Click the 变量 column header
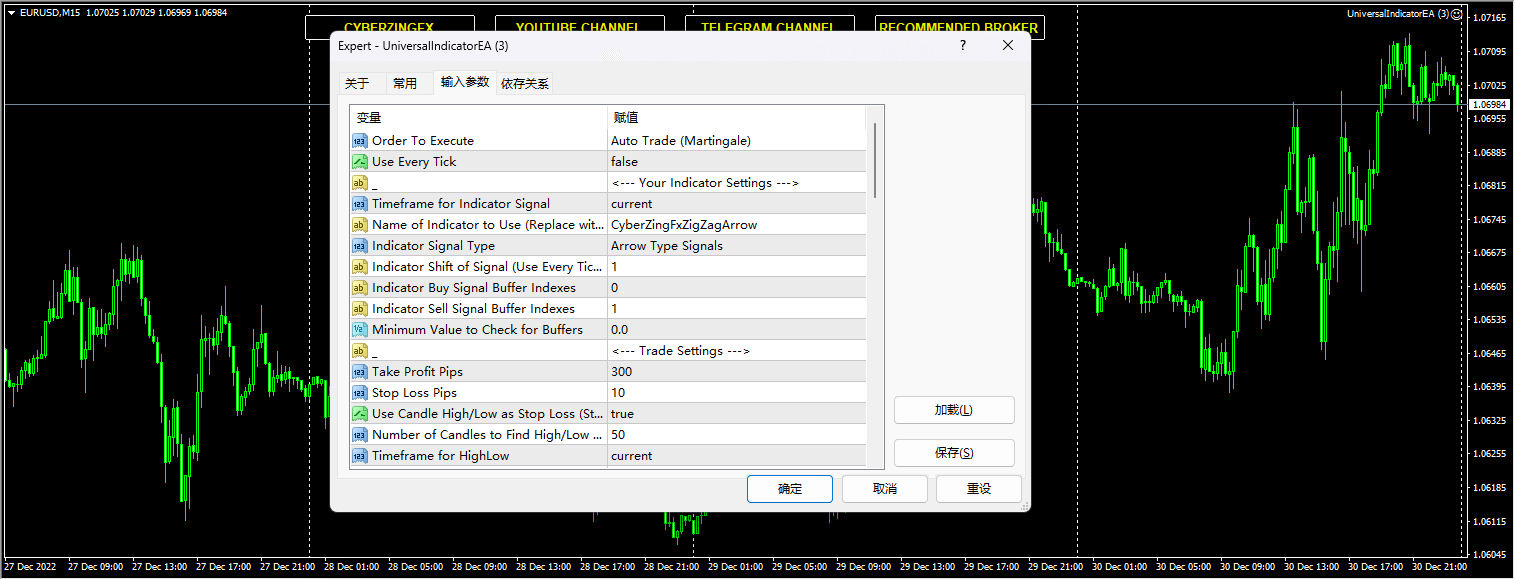 [x=478, y=118]
